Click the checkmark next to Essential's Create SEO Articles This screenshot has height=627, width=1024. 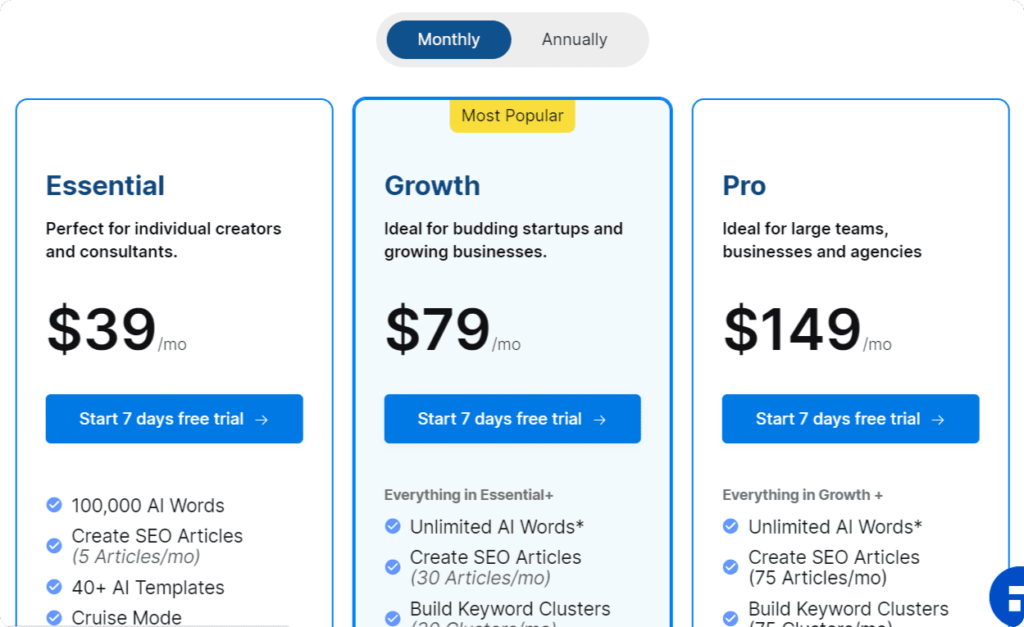(54, 545)
